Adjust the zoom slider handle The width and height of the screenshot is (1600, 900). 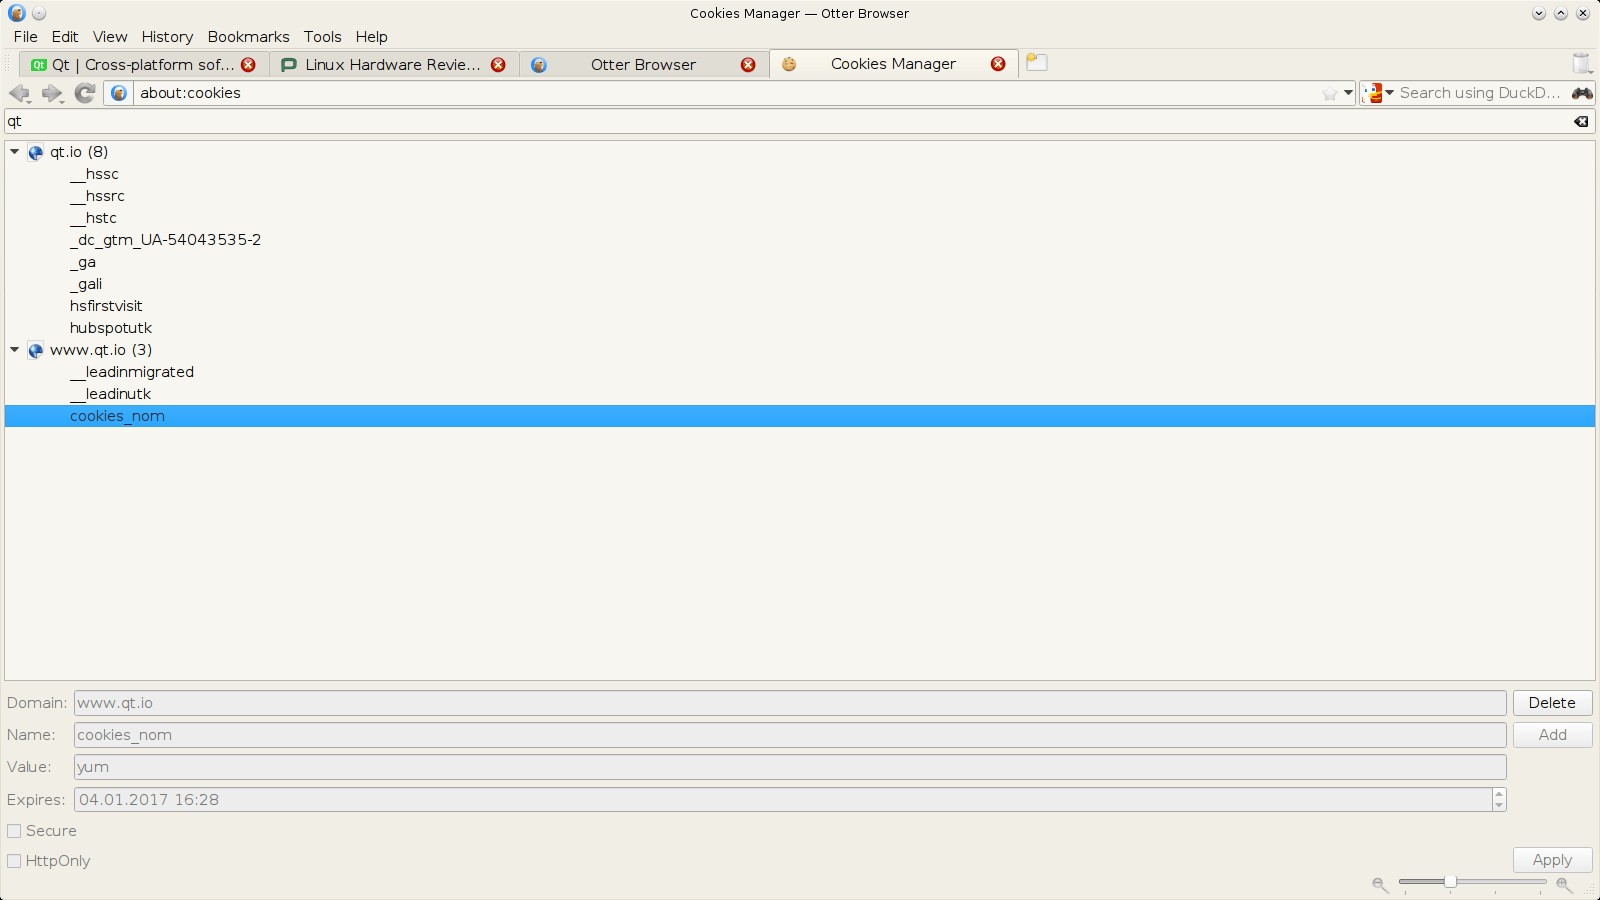(x=1450, y=882)
